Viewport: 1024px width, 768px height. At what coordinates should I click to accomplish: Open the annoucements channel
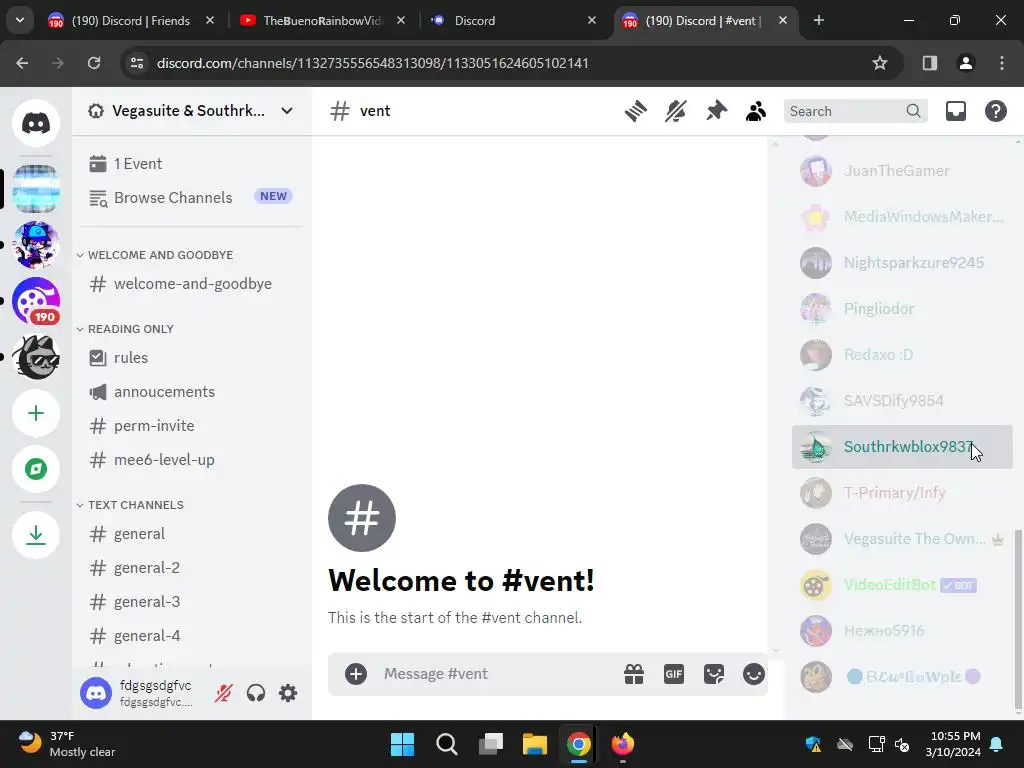(x=191, y=392)
